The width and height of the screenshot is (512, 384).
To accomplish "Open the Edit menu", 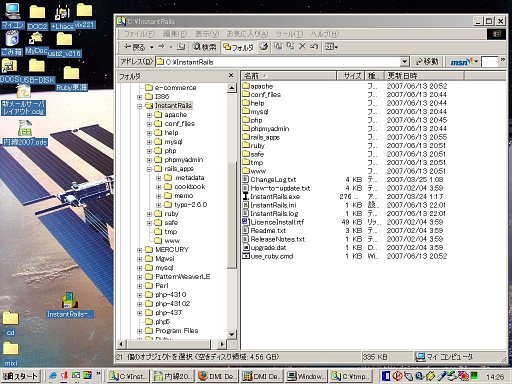I will coord(175,34).
